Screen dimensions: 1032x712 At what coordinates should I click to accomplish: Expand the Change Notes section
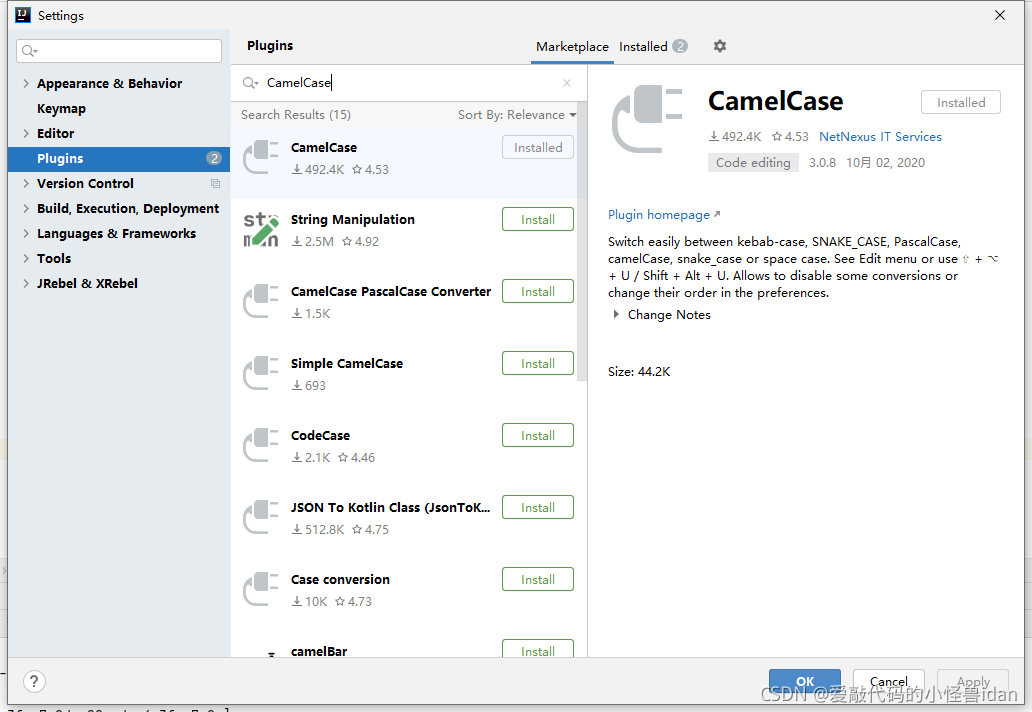(x=616, y=315)
